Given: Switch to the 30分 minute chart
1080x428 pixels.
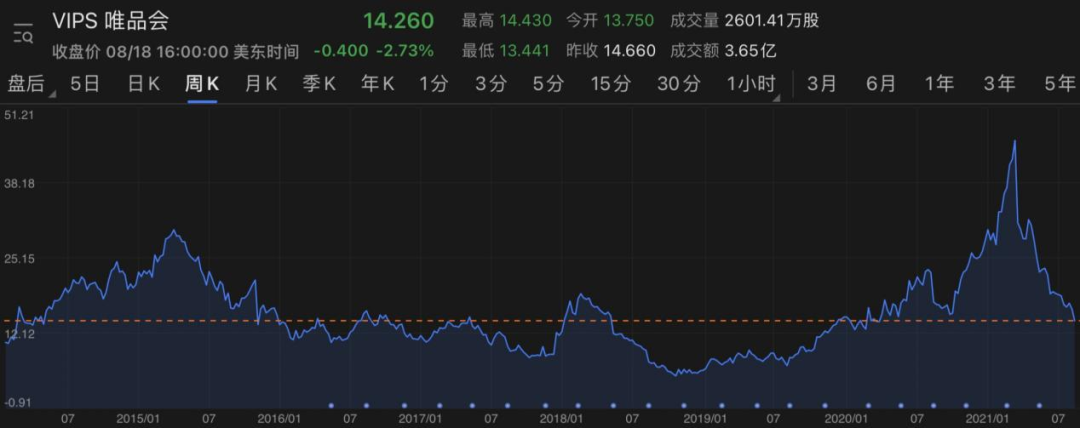Looking at the screenshot, I should click(678, 84).
